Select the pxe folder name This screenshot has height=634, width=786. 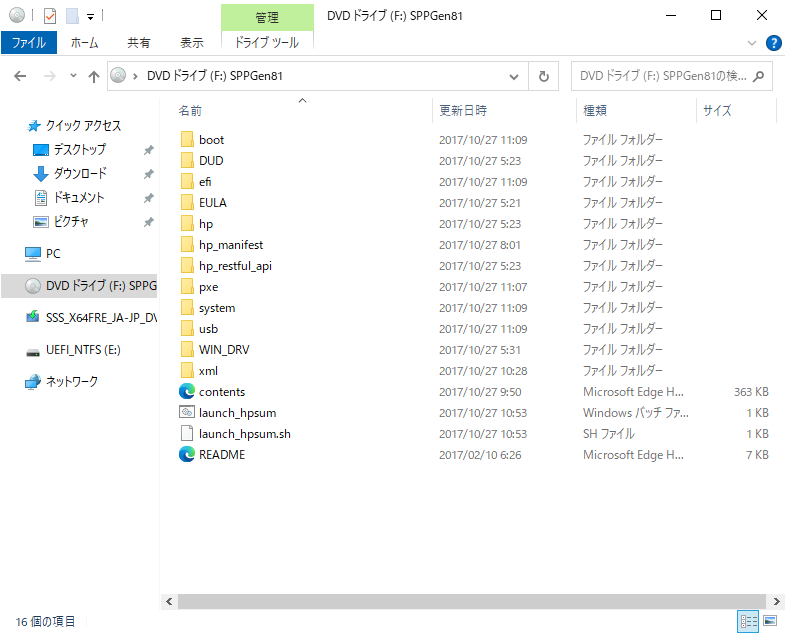click(208, 287)
